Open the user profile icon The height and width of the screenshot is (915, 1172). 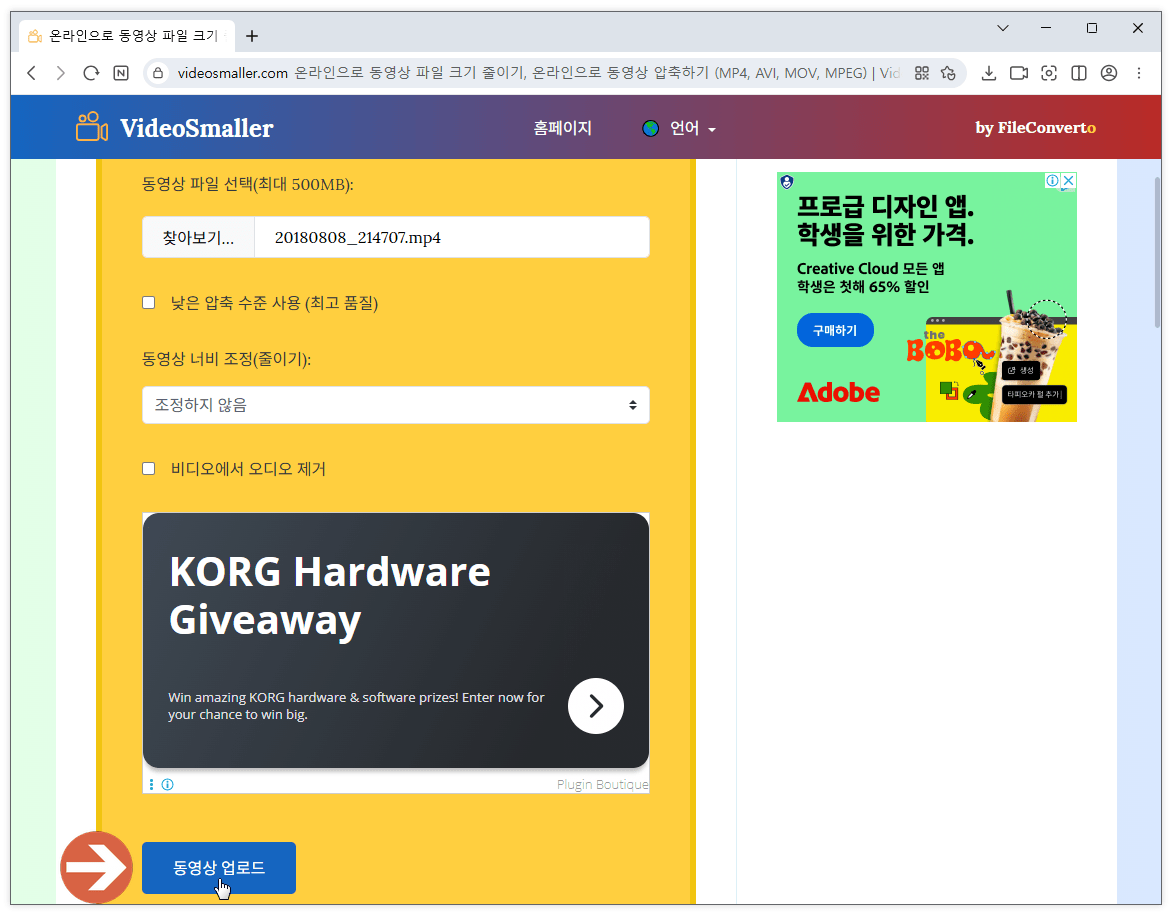tap(1108, 73)
